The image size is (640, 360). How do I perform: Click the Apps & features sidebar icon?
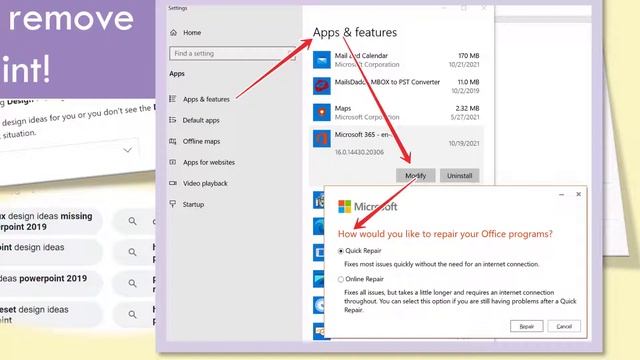pos(173,99)
